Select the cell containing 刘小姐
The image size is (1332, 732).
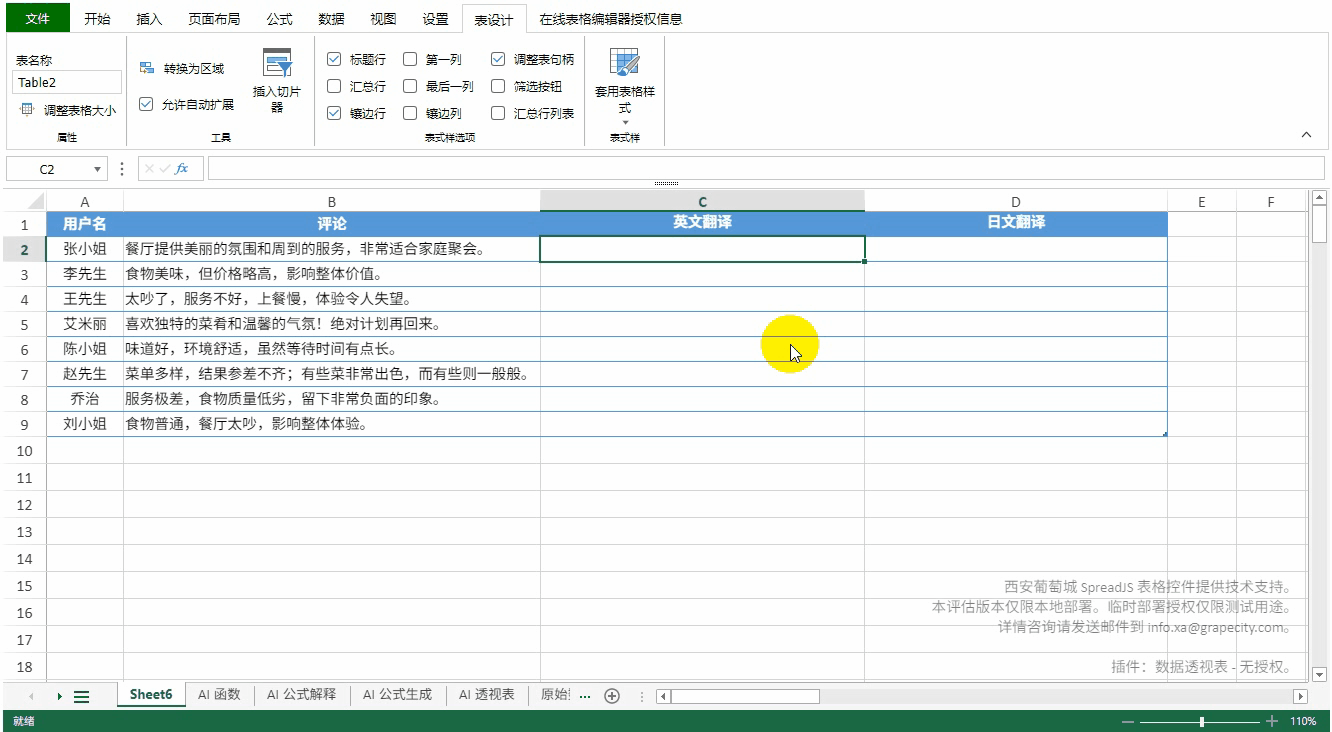click(x=85, y=424)
